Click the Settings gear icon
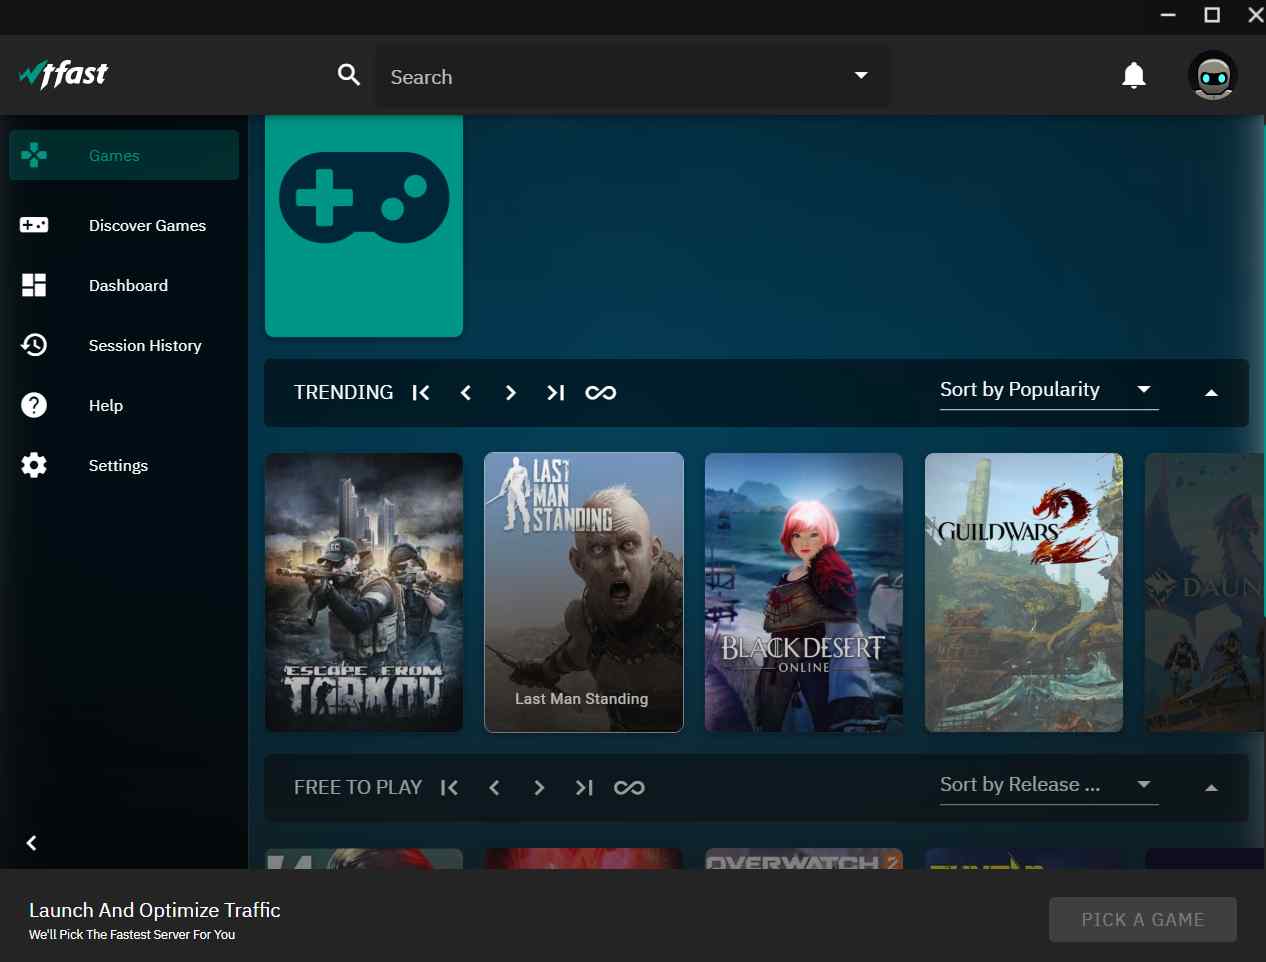The image size is (1266, 962). pyautogui.click(x=34, y=465)
